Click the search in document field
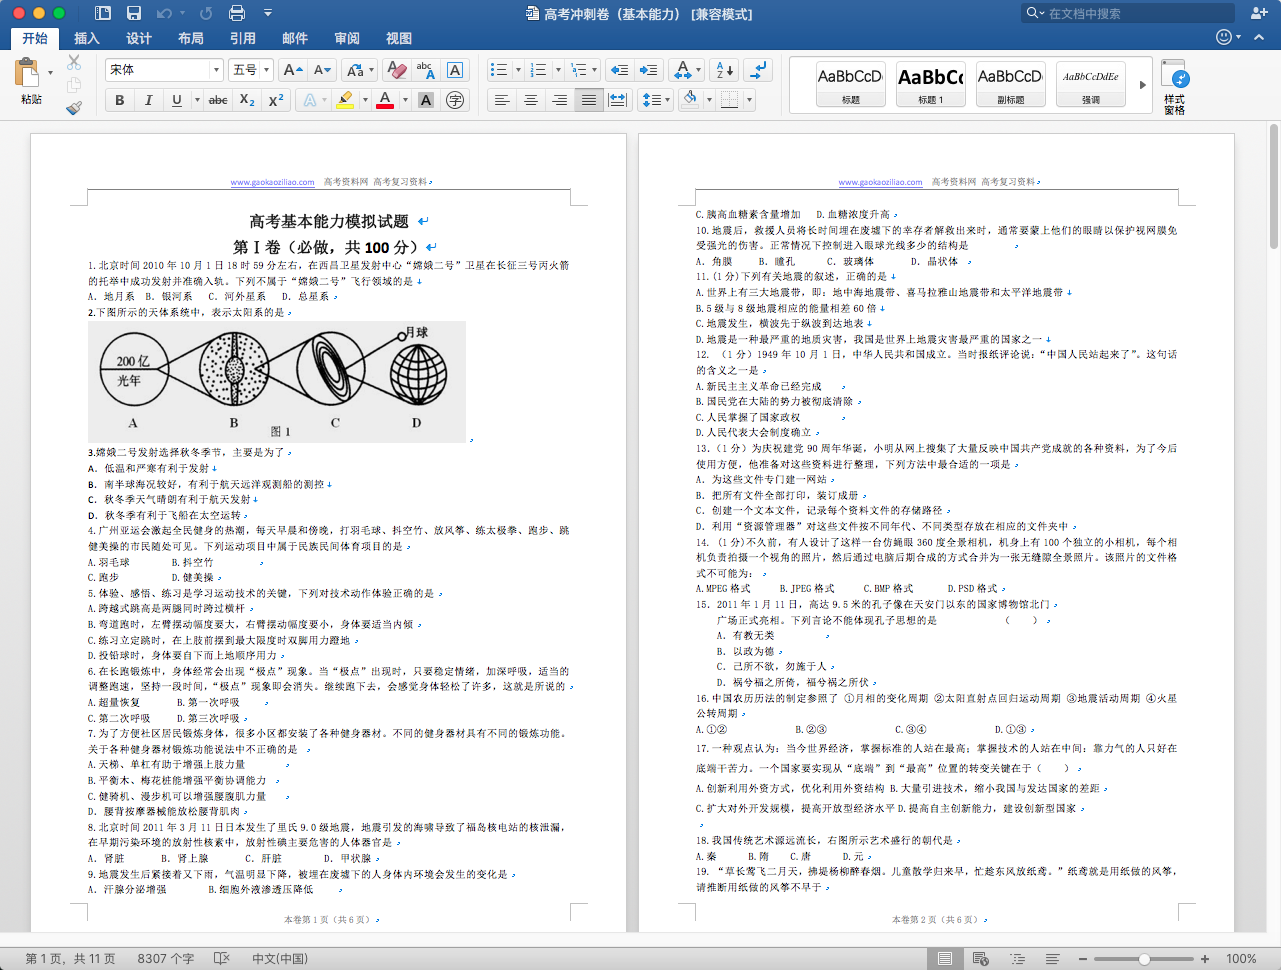 pos(1128,13)
